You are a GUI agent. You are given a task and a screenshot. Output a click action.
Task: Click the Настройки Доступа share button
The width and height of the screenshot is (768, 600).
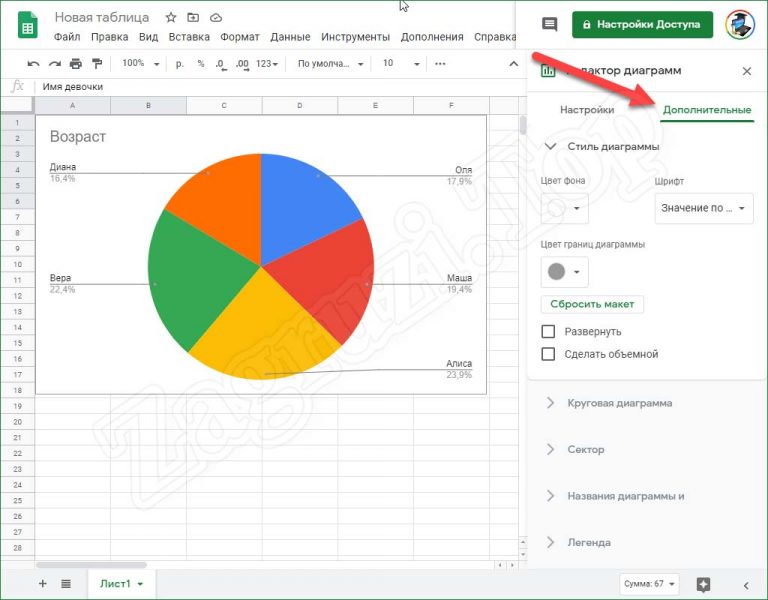tap(642, 24)
